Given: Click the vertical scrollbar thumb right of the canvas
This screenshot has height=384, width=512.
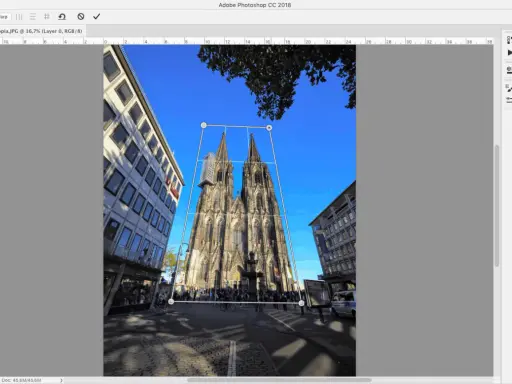Looking at the screenshot, I should click(x=497, y=206).
